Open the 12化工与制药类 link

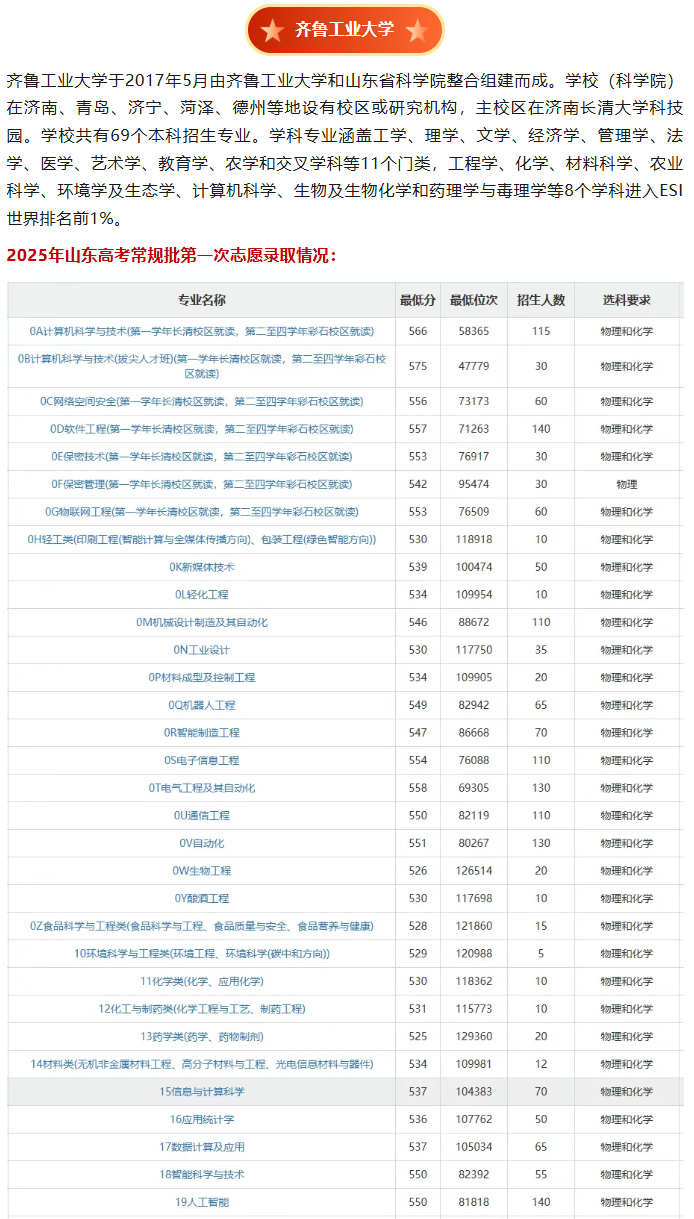click(x=202, y=1009)
